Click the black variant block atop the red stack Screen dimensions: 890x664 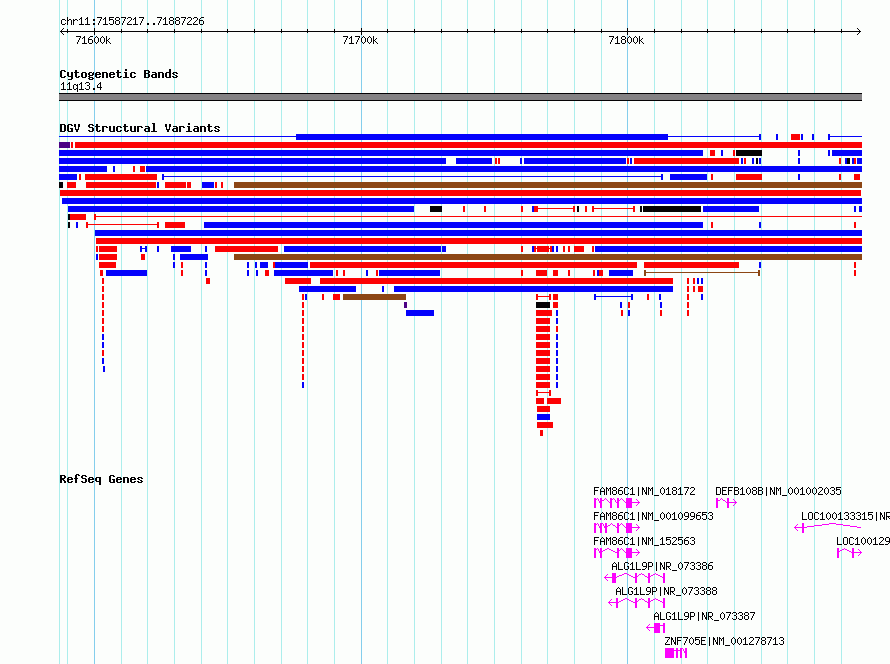click(x=543, y=305)
